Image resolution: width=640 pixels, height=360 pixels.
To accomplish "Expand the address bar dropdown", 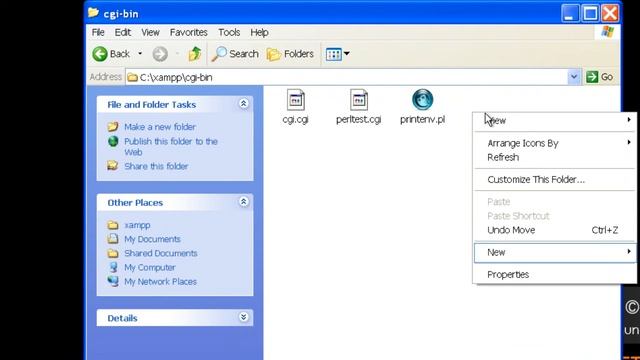I will 574,77.
